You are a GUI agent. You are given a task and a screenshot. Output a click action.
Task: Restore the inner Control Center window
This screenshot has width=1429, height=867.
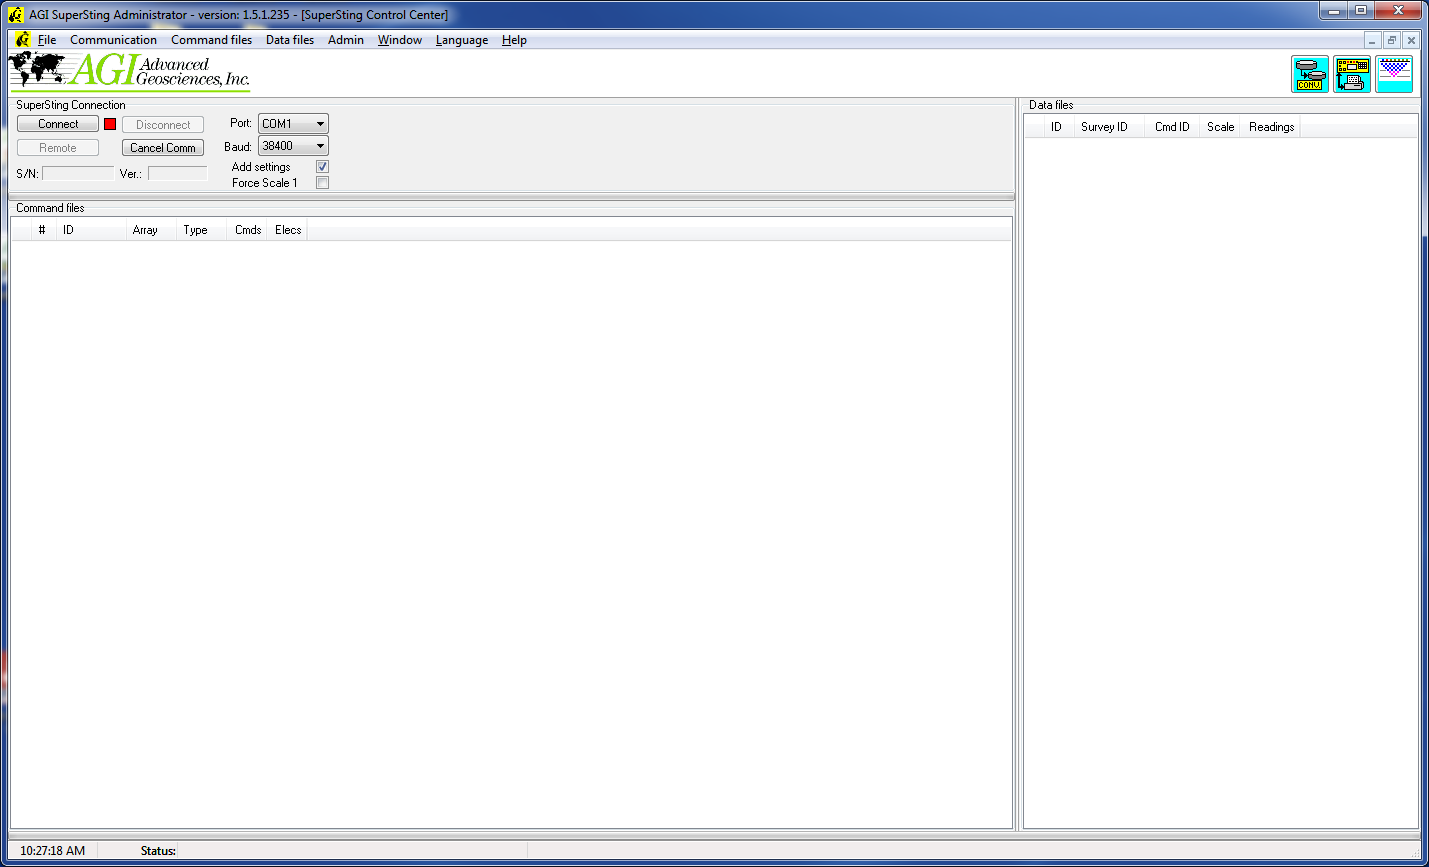tap(1391, 40)
